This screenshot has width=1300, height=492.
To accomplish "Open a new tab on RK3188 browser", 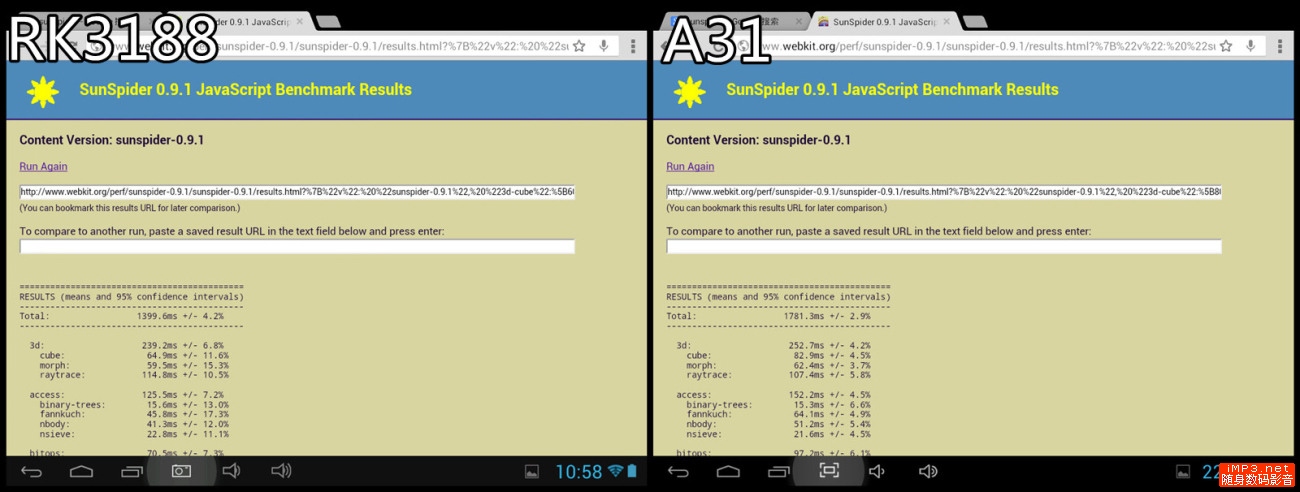I will point(327,21).
